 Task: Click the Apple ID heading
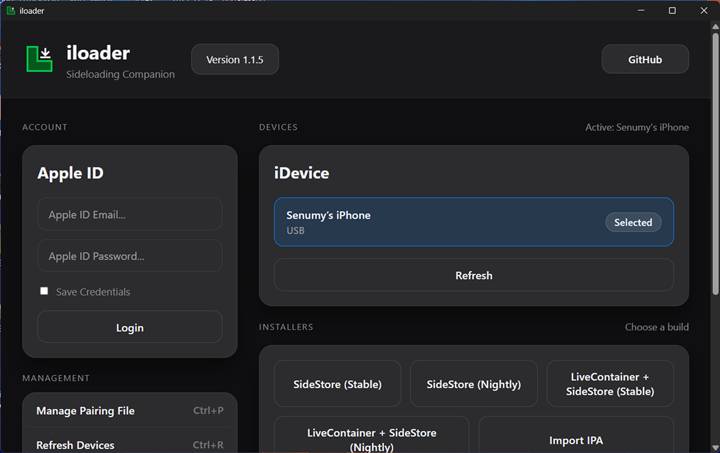pyautogui.click(x=70, y=173)
